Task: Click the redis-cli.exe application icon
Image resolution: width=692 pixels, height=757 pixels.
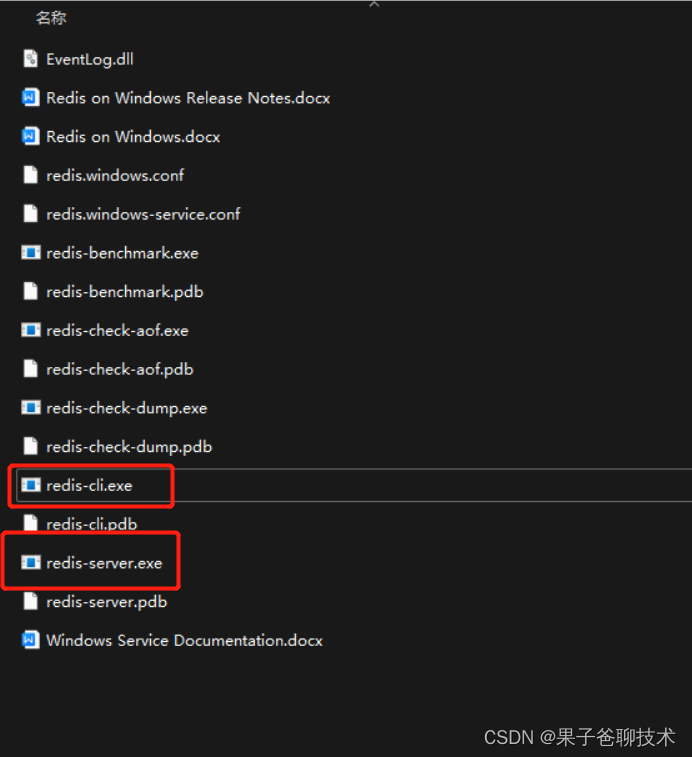Action: 31,485
